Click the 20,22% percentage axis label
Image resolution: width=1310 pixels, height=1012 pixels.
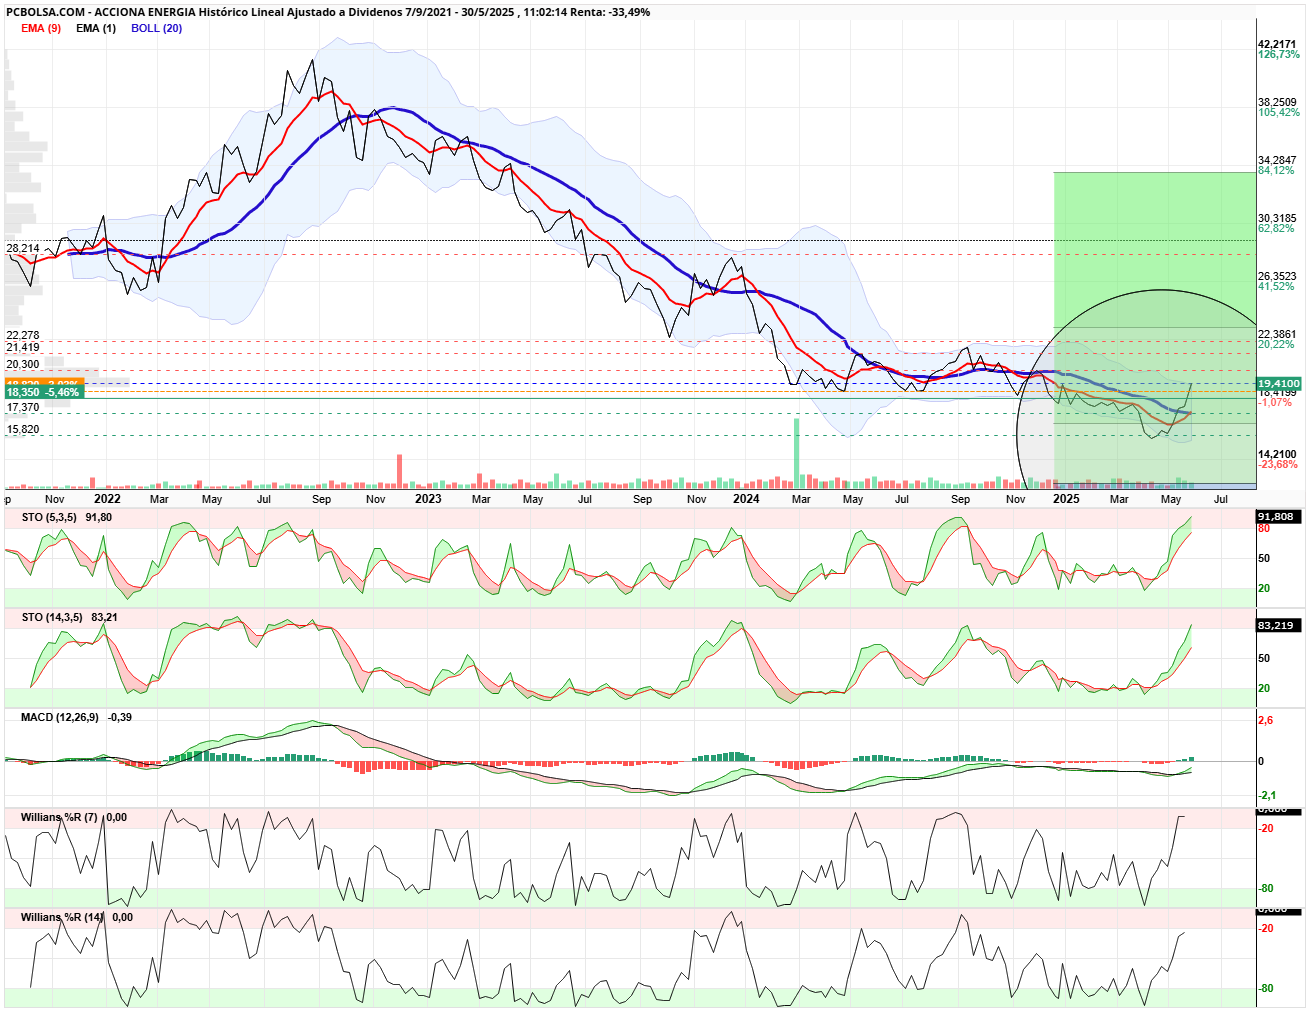(x=1276, y=344)
